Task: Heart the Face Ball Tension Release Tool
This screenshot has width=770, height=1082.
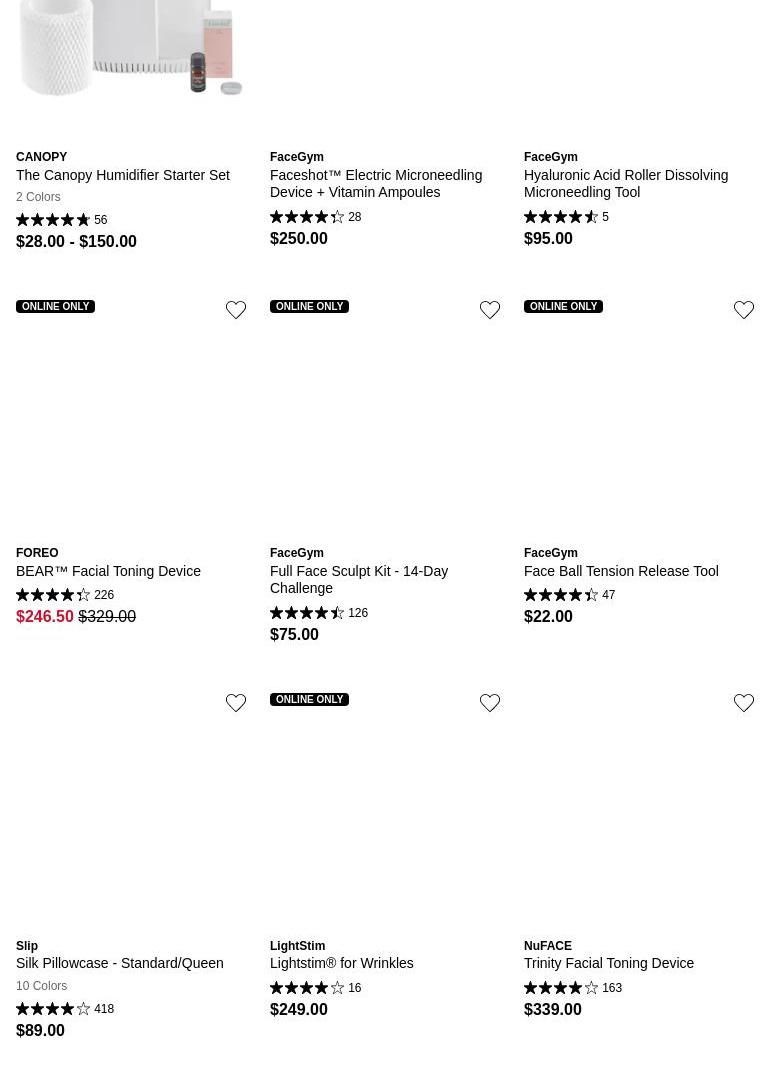Action: coord(744,310)
